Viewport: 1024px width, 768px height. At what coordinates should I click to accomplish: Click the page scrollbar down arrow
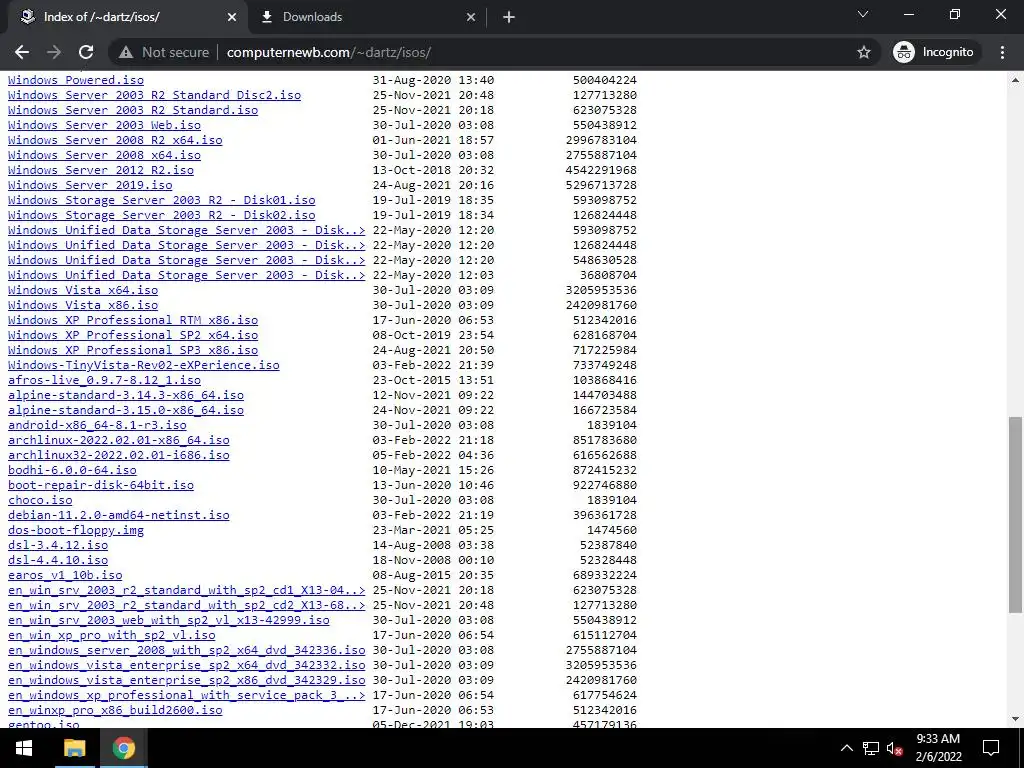click(1015, 719)
